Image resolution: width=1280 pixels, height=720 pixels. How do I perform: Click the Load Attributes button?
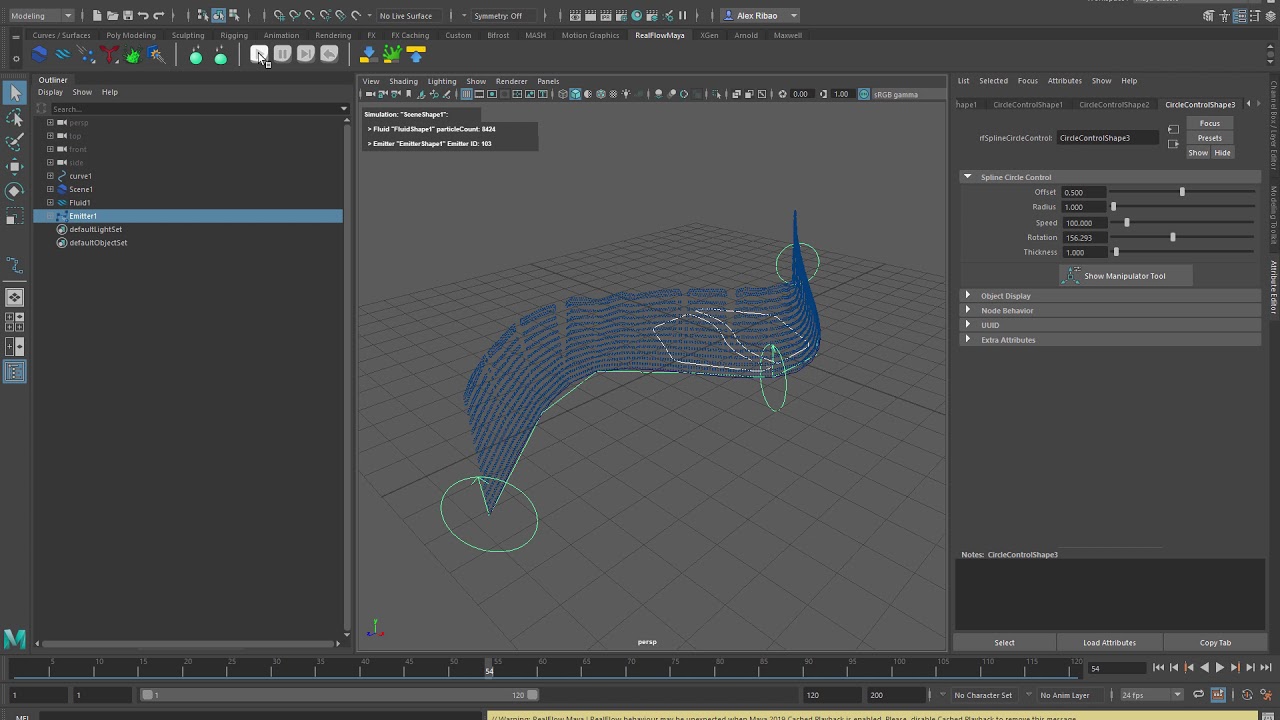pyautogui.click(x=1109, y=643)
